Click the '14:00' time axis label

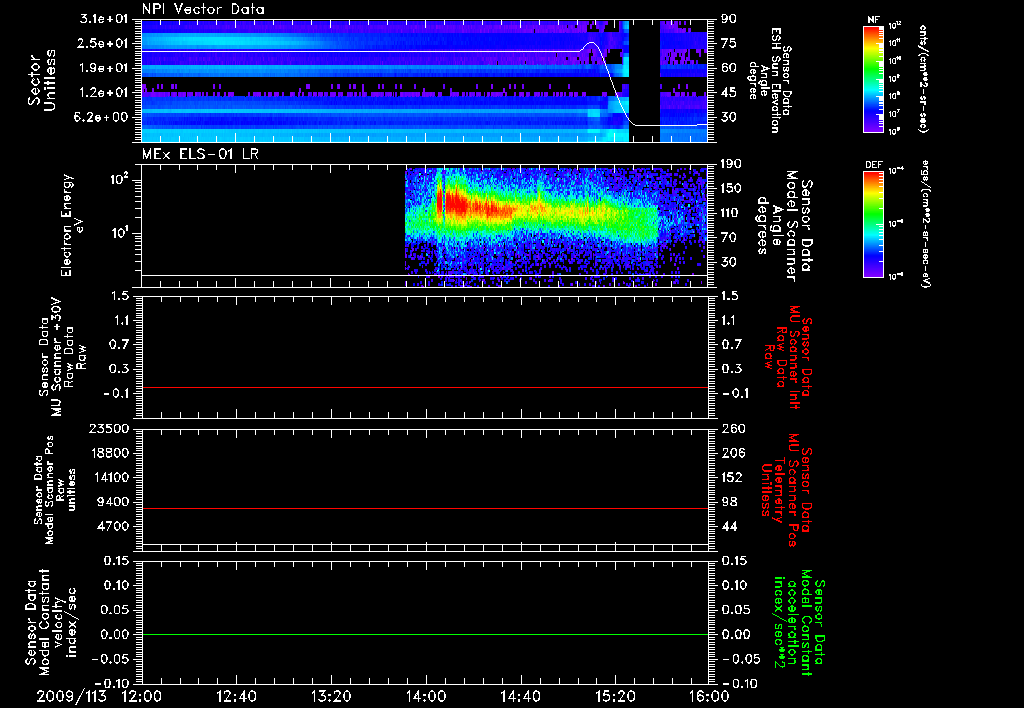tap(426, 697)
